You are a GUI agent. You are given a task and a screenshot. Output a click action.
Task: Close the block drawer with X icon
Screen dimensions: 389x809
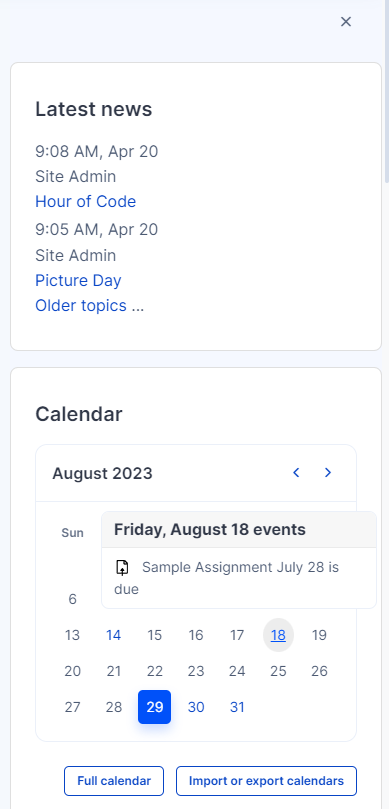pyautogui.click(x=346, y=22)
